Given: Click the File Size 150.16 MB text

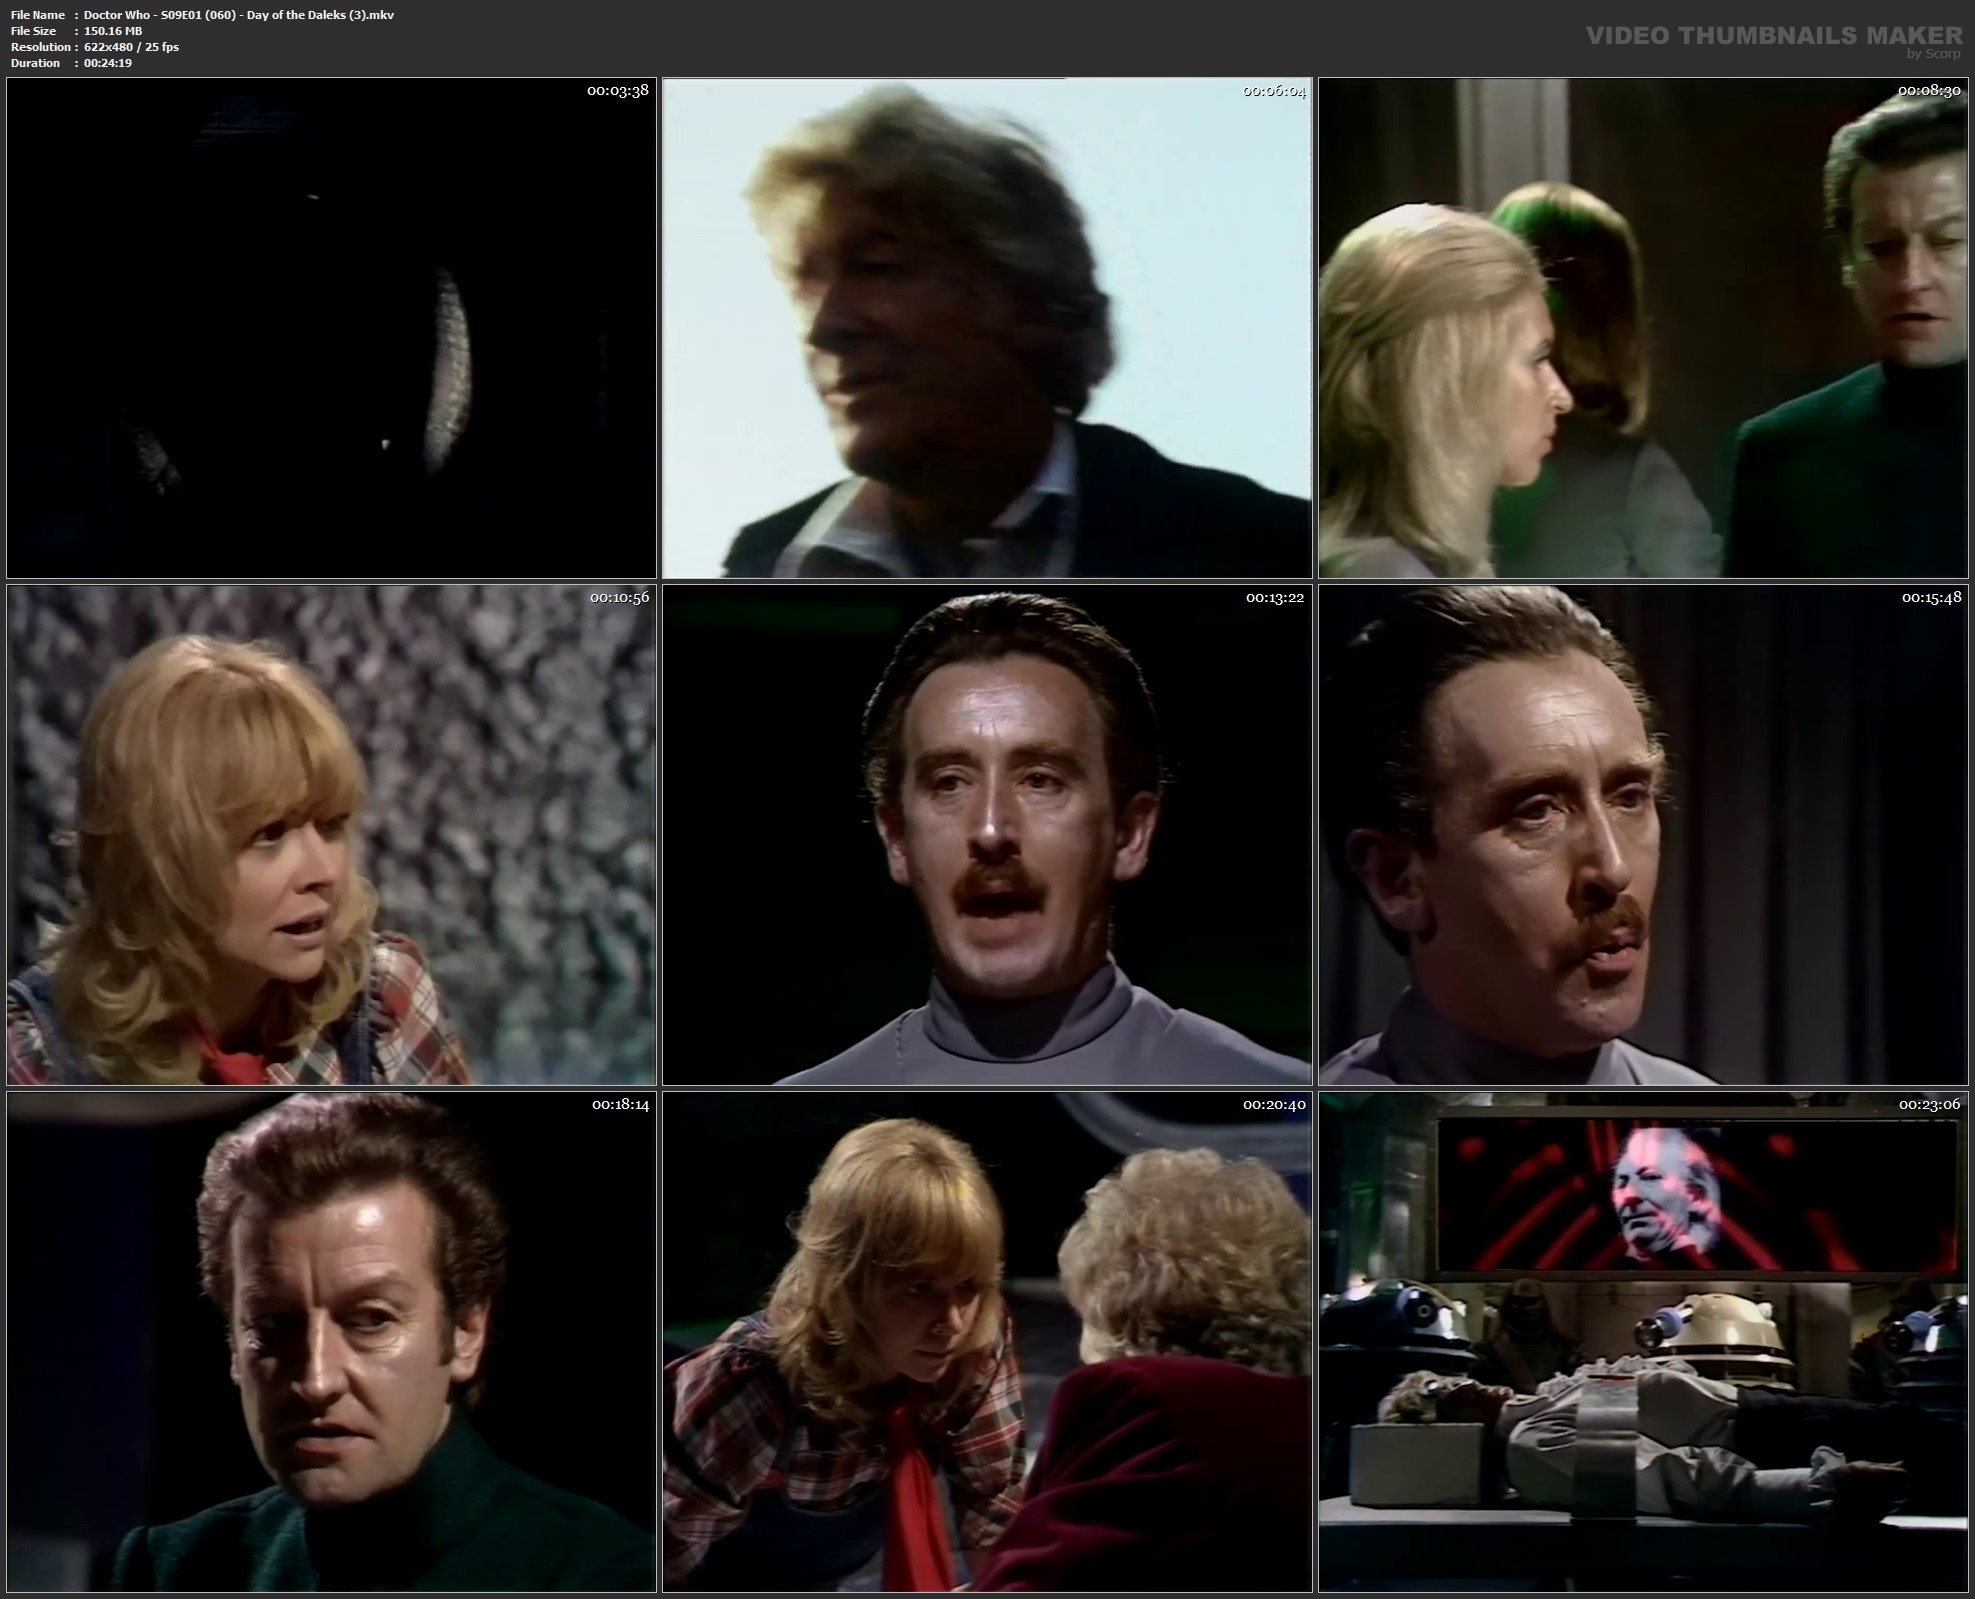Looking at the screenshot, I should tap(112, 31).
